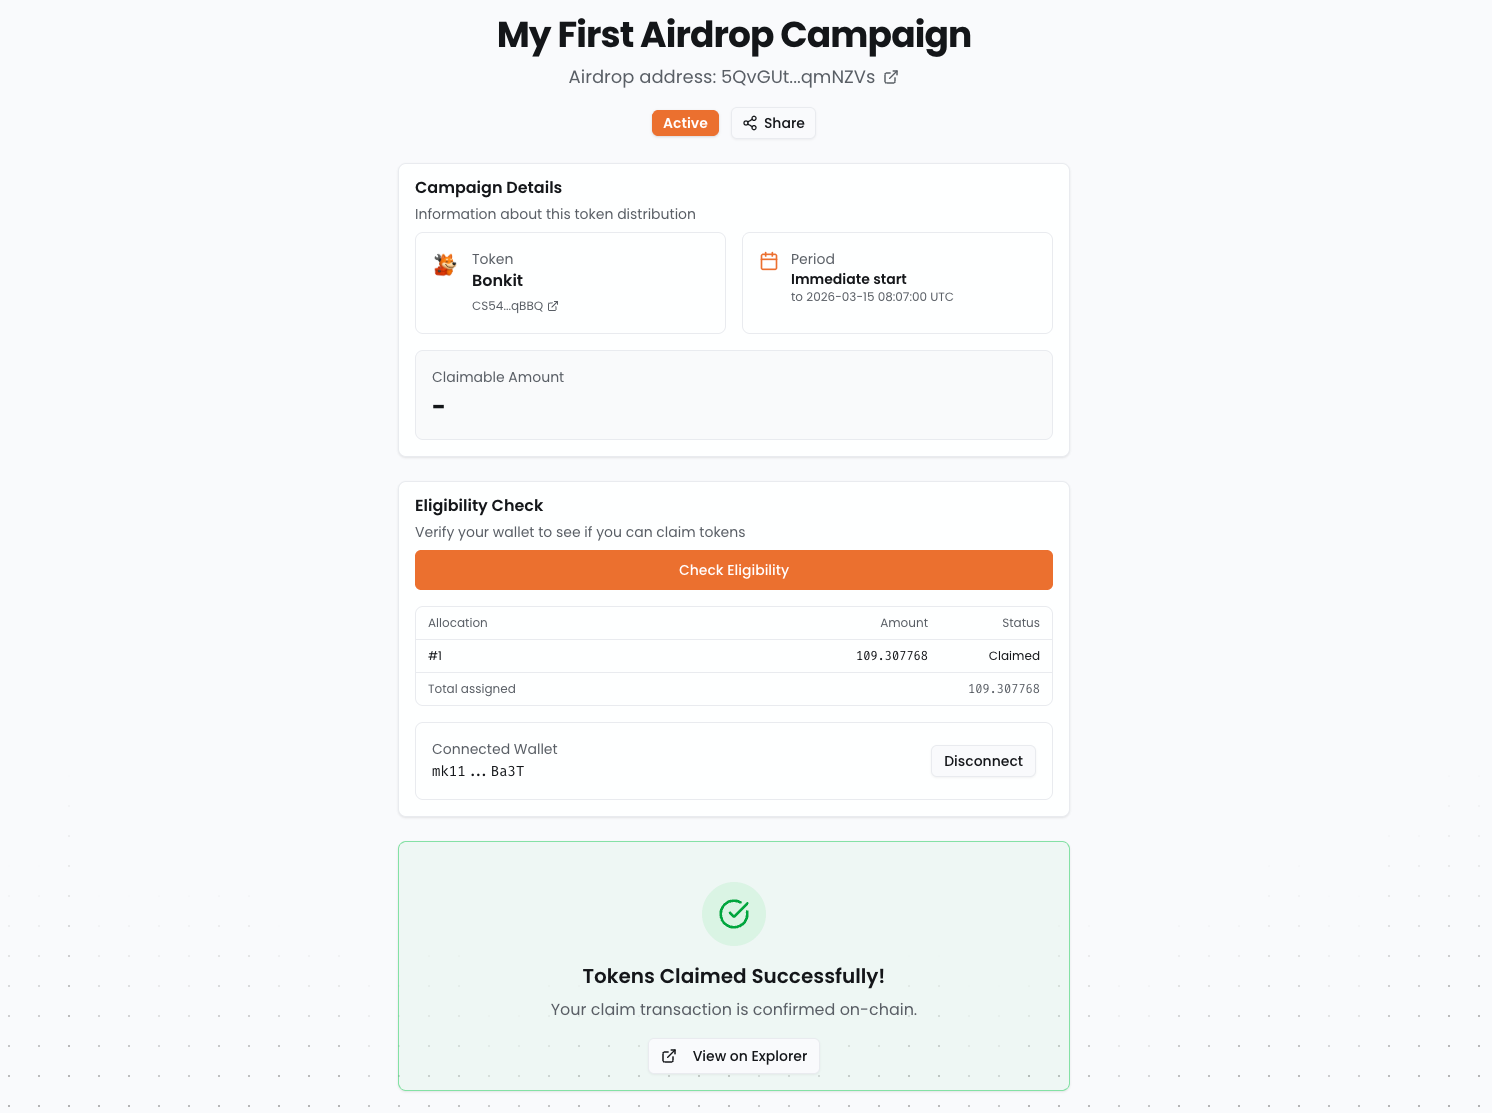Click the external link icon in View on Explorer
Image resolution: width=1492 pixels, height=1113 pixels.
[x=669, y=1056]
